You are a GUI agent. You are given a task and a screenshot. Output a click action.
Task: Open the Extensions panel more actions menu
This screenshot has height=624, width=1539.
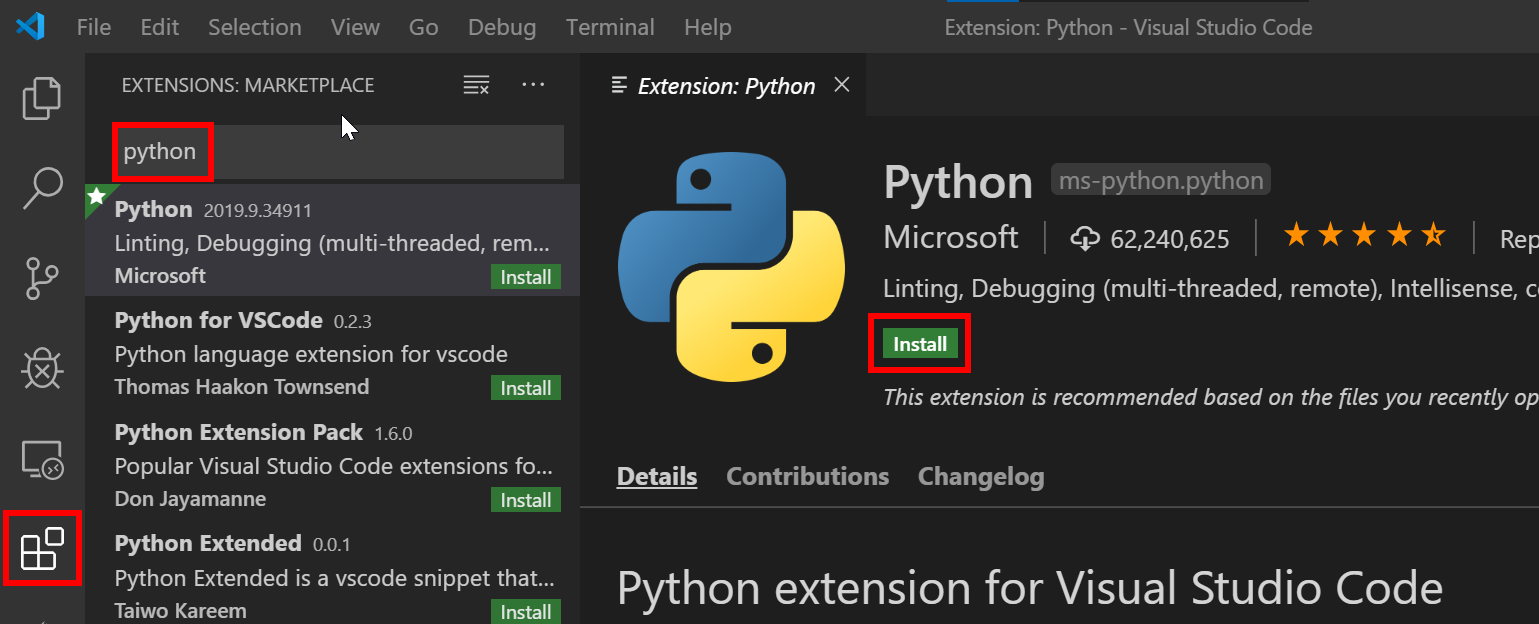(x=534, y=85)
